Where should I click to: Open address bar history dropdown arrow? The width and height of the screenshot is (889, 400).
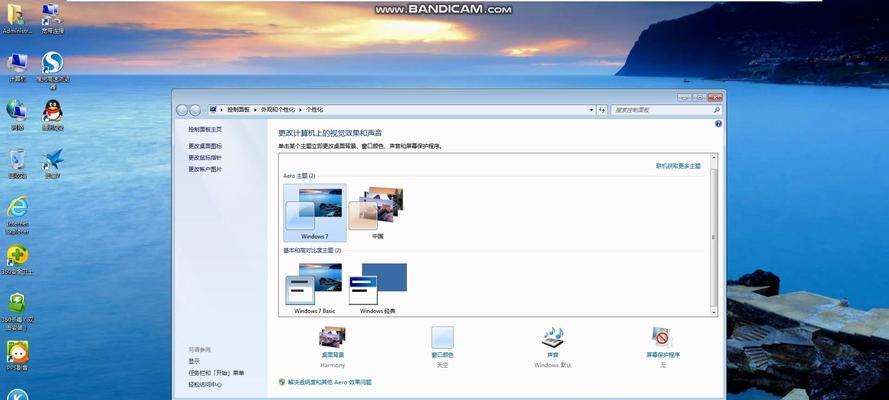(x=591, y=110)
